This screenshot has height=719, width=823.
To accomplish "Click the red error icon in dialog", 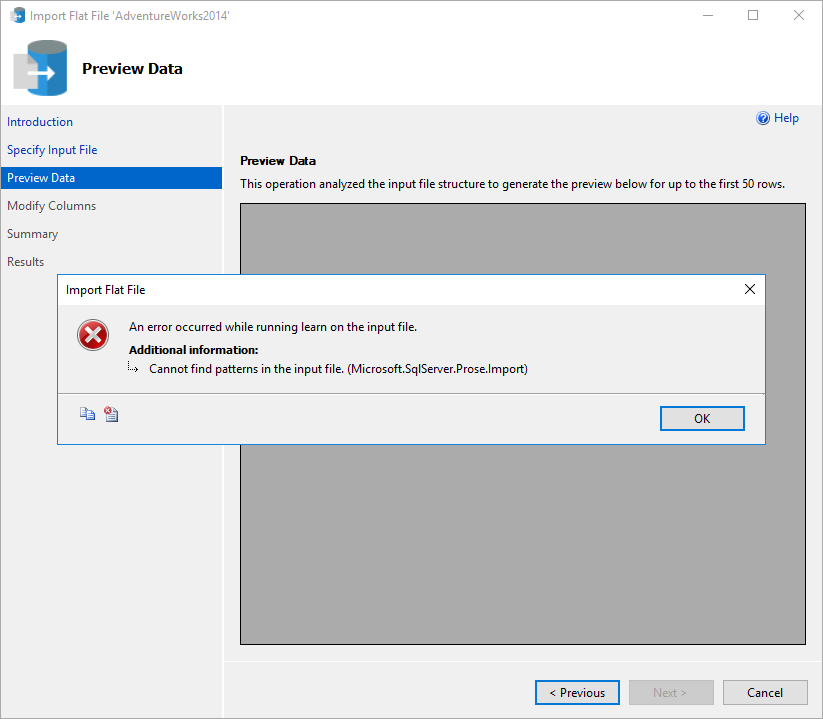I will (93, 336).
